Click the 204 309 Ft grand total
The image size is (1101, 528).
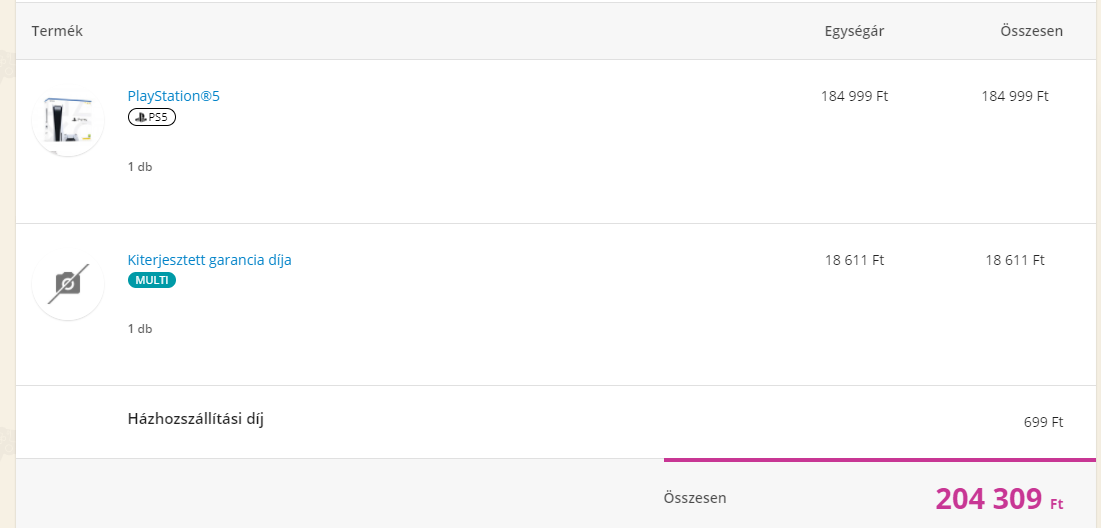click(x=988, y=498)
